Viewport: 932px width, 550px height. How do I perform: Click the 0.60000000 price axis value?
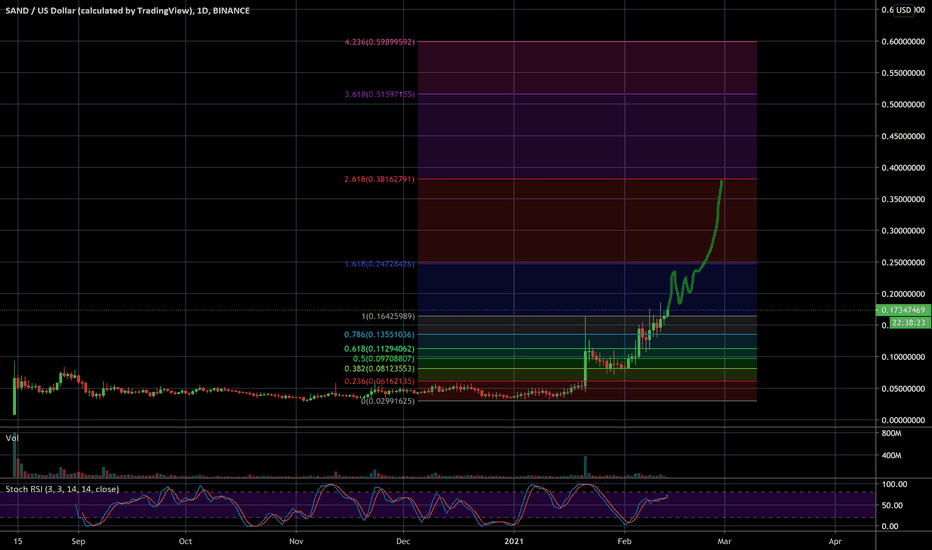tap(903, 42)
